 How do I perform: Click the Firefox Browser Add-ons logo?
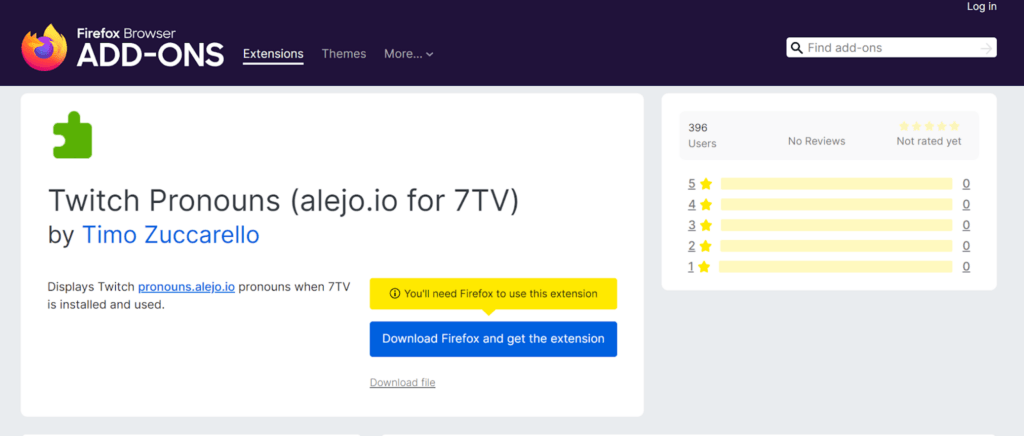(x=122, y=48)
